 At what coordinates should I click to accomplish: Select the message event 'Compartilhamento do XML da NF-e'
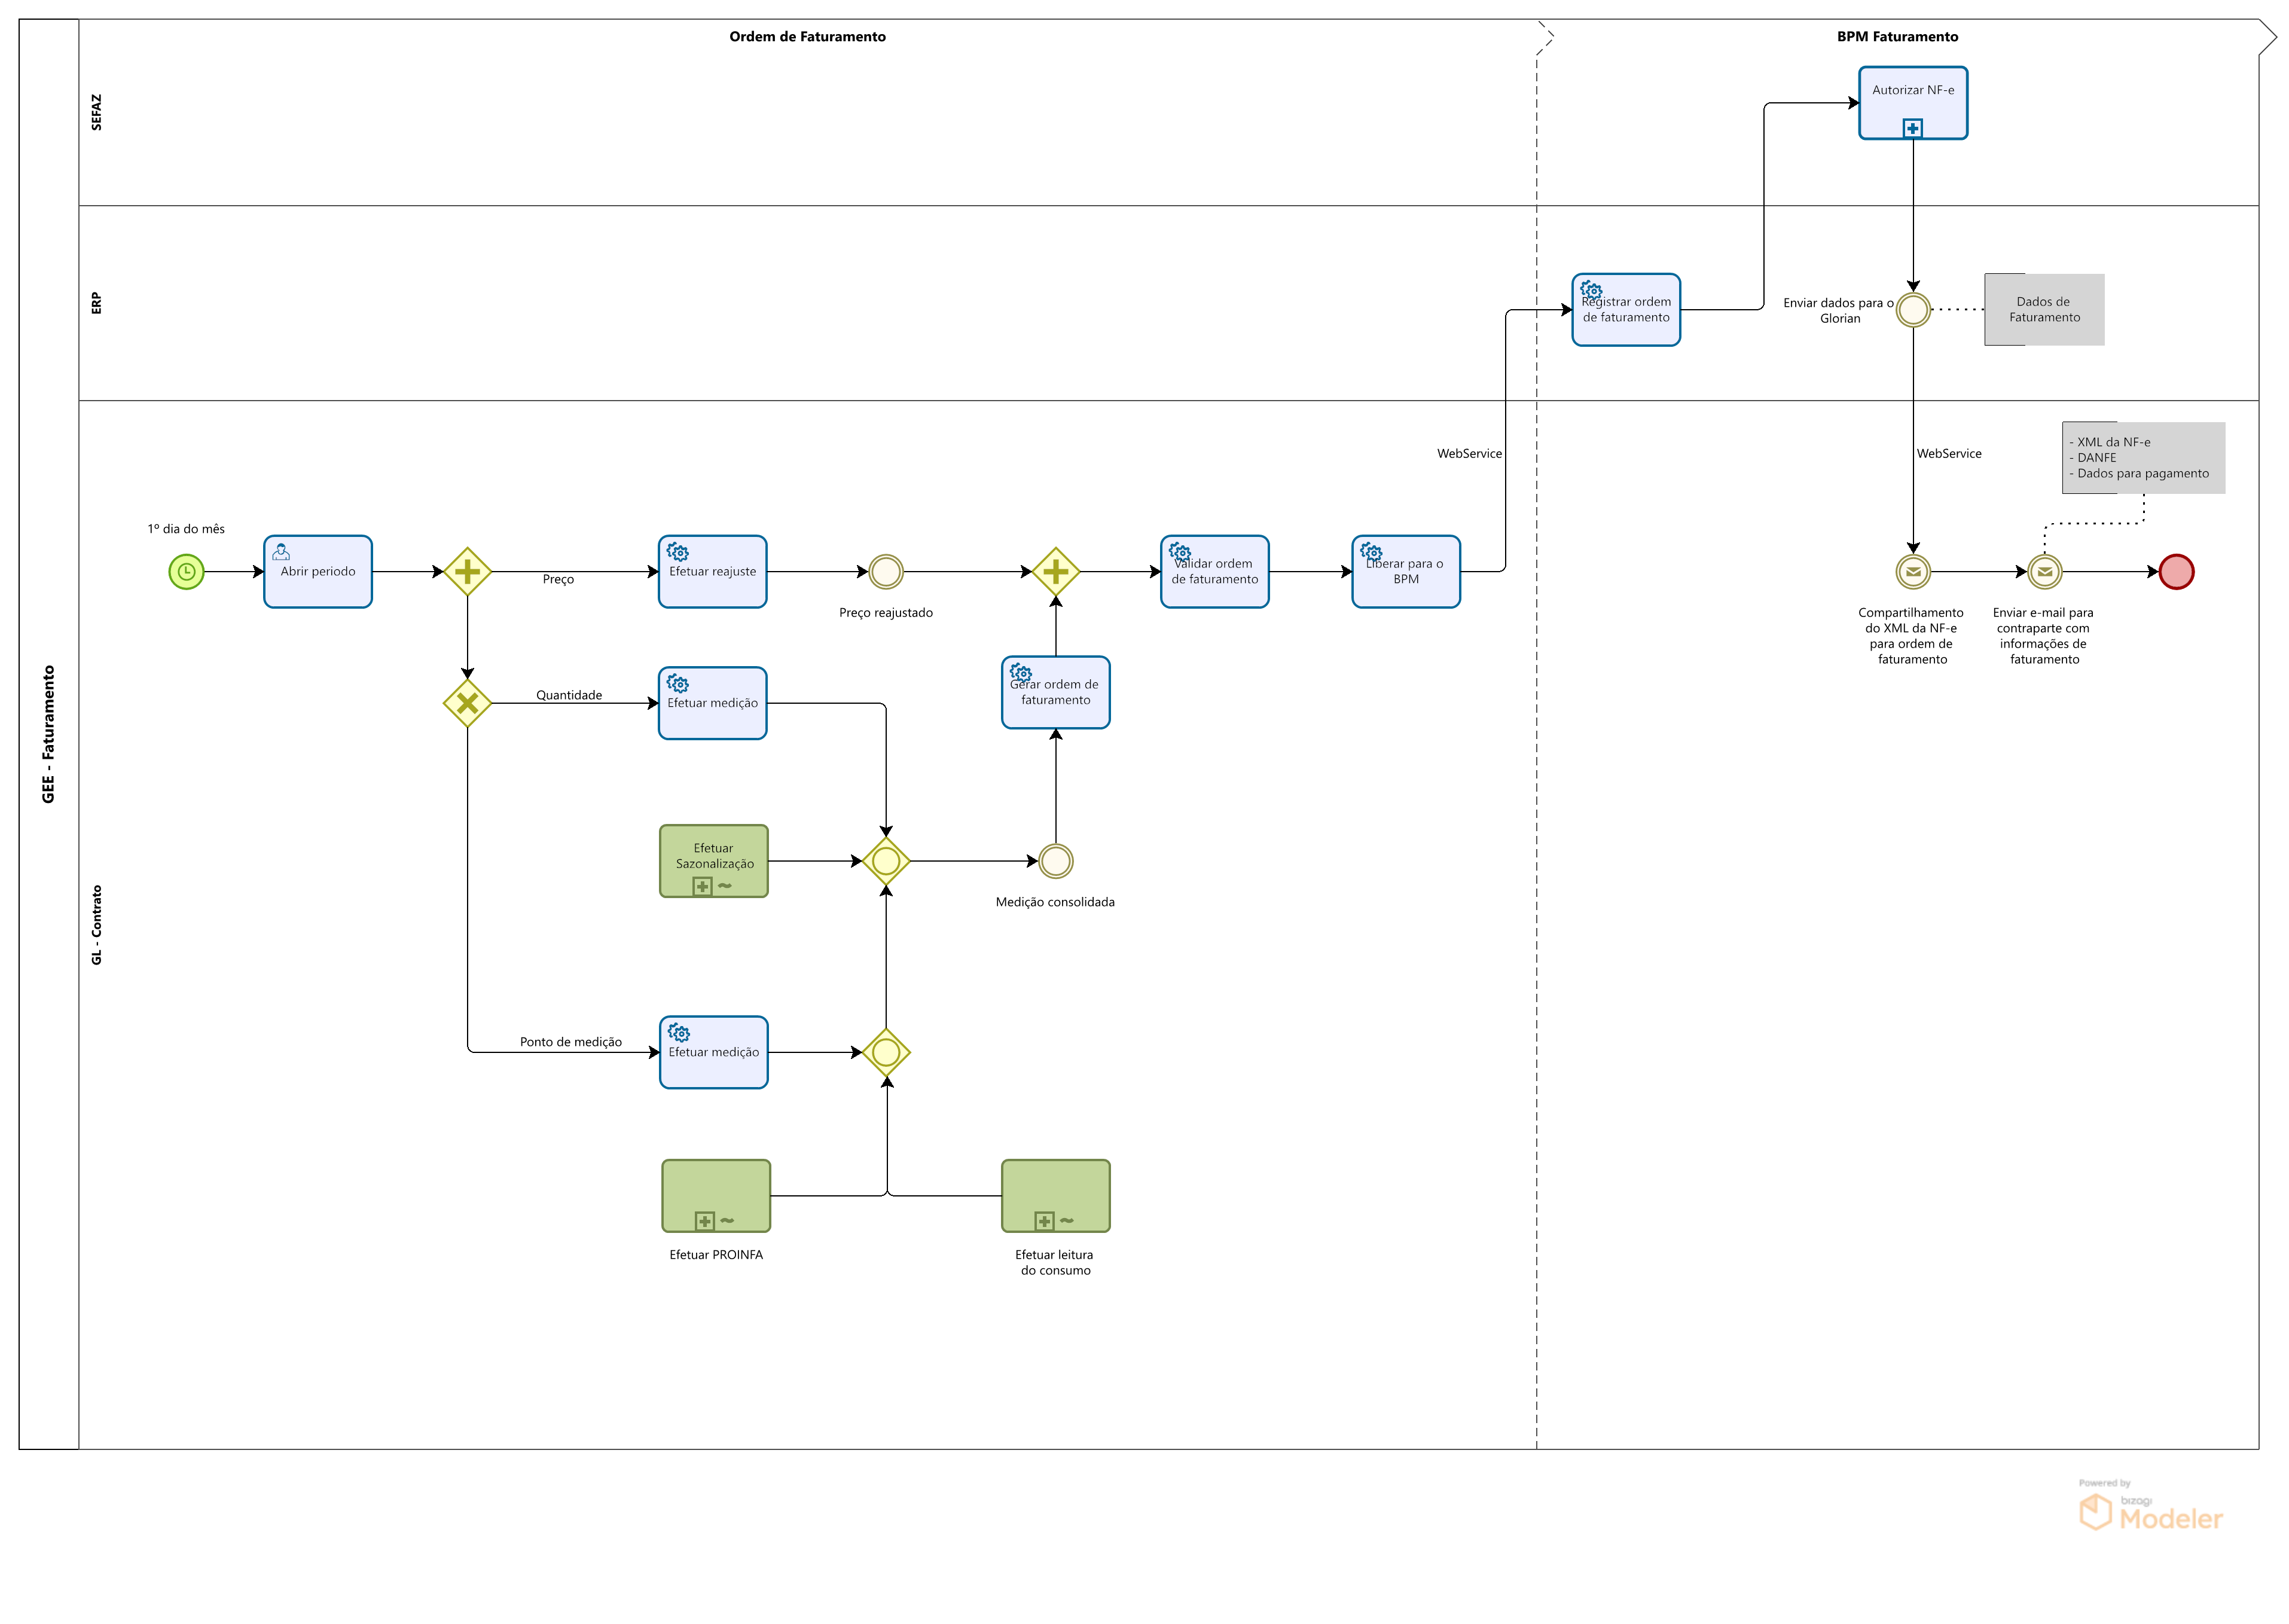point(1912,572)
